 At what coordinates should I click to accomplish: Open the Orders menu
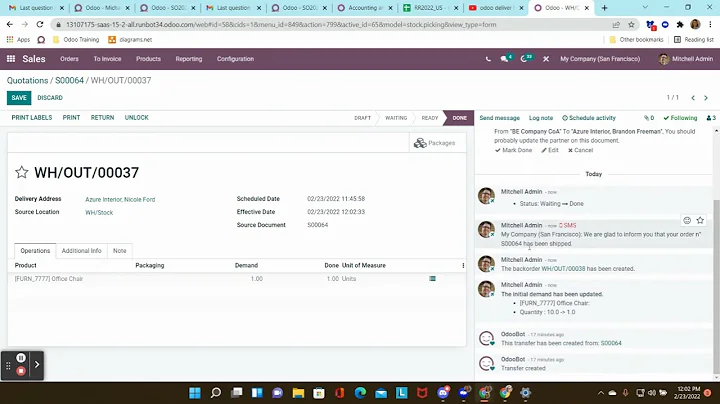[69, 59]
